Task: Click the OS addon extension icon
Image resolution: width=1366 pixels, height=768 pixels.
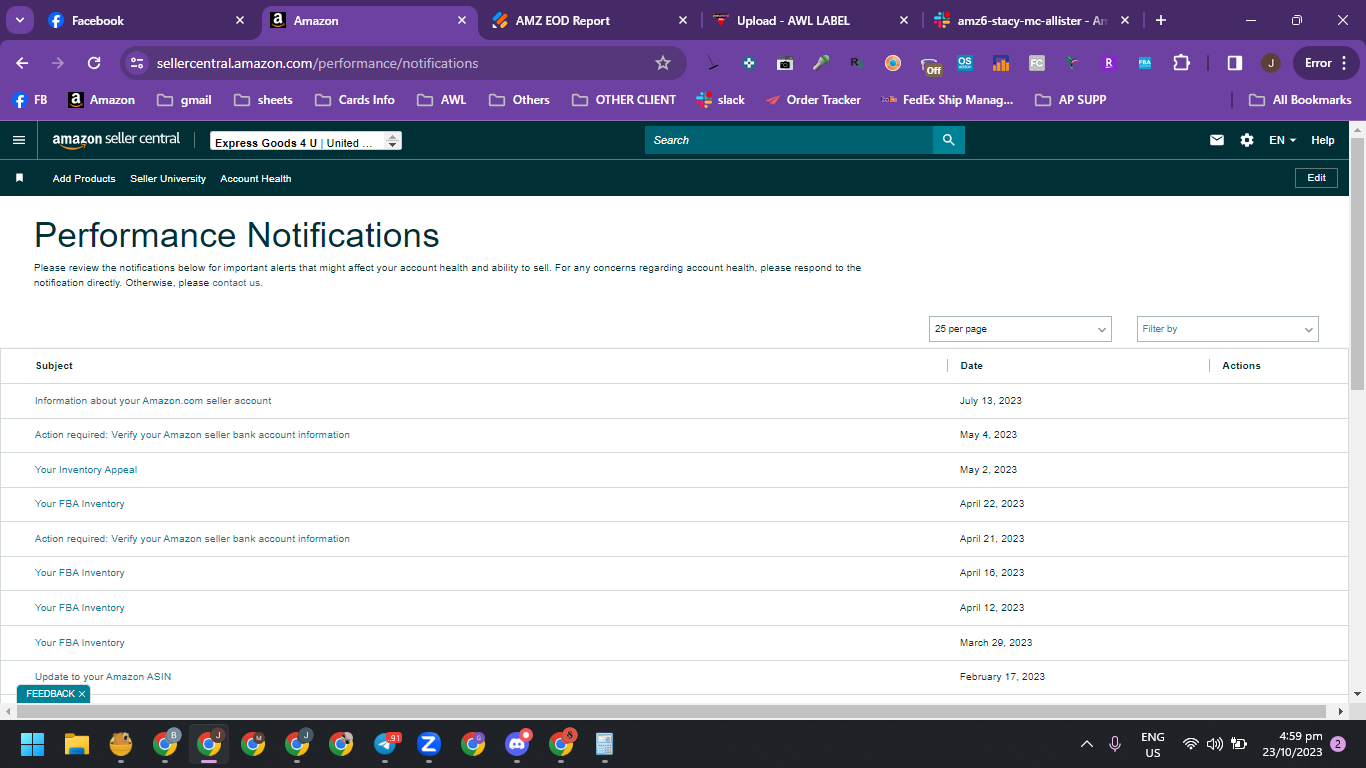Action: point(965,63)
